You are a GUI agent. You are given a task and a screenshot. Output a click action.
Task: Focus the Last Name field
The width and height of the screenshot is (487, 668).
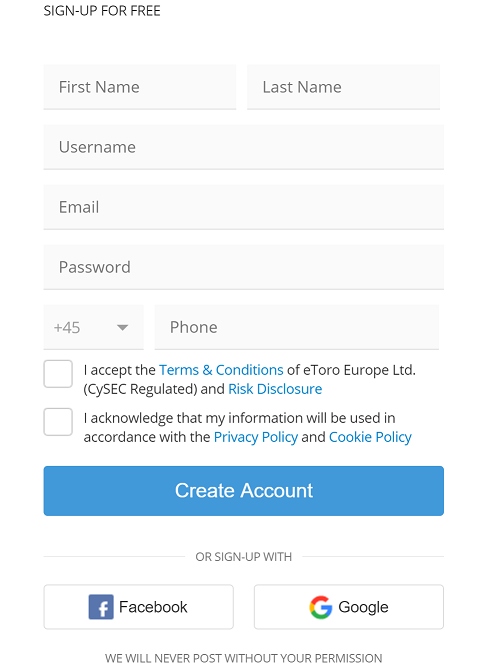point(343,87)
